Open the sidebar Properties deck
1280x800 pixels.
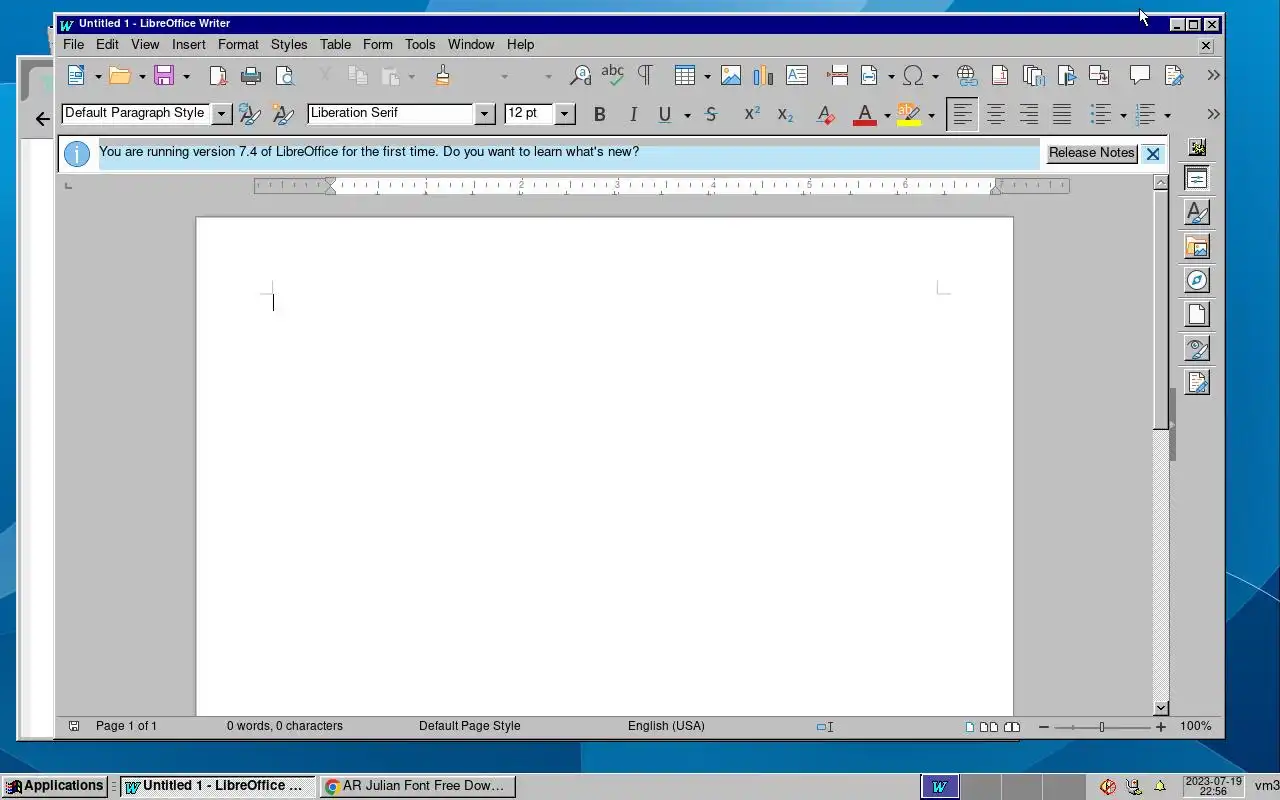click(1197, 179)
